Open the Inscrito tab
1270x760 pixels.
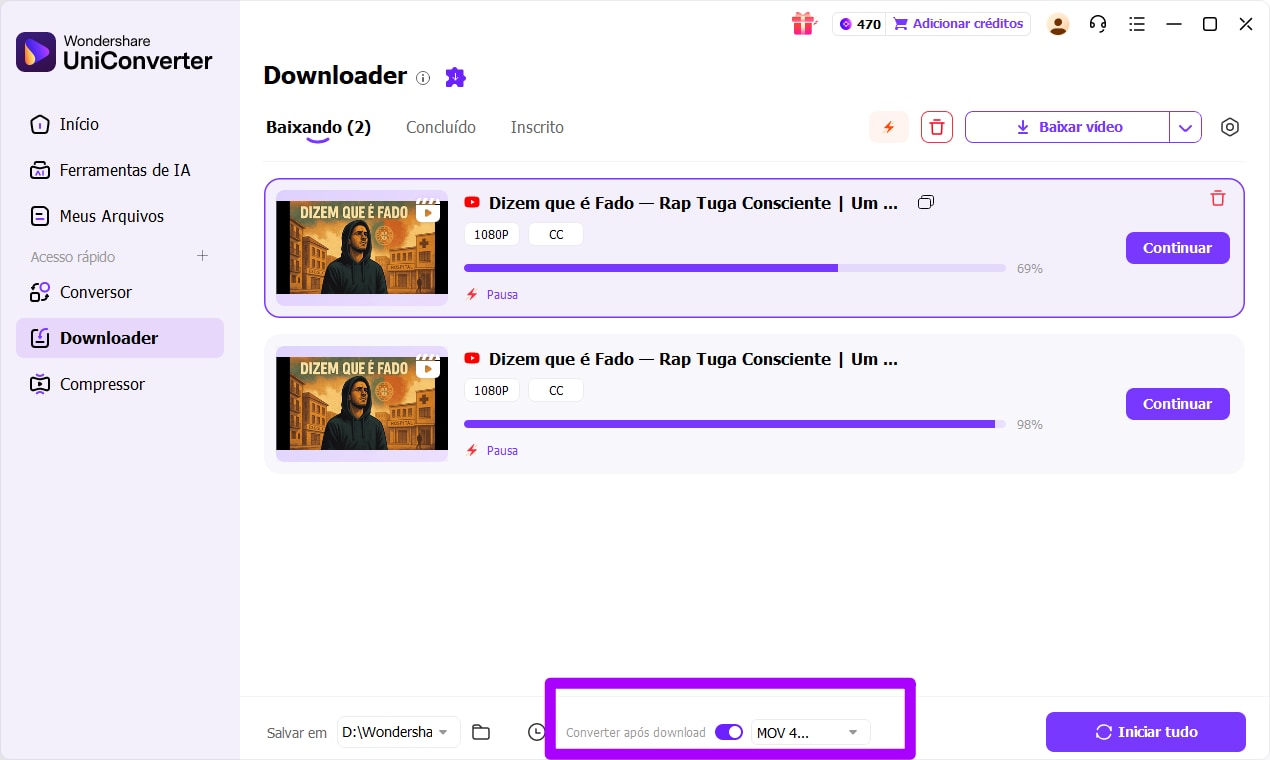(x=537, y=127)
